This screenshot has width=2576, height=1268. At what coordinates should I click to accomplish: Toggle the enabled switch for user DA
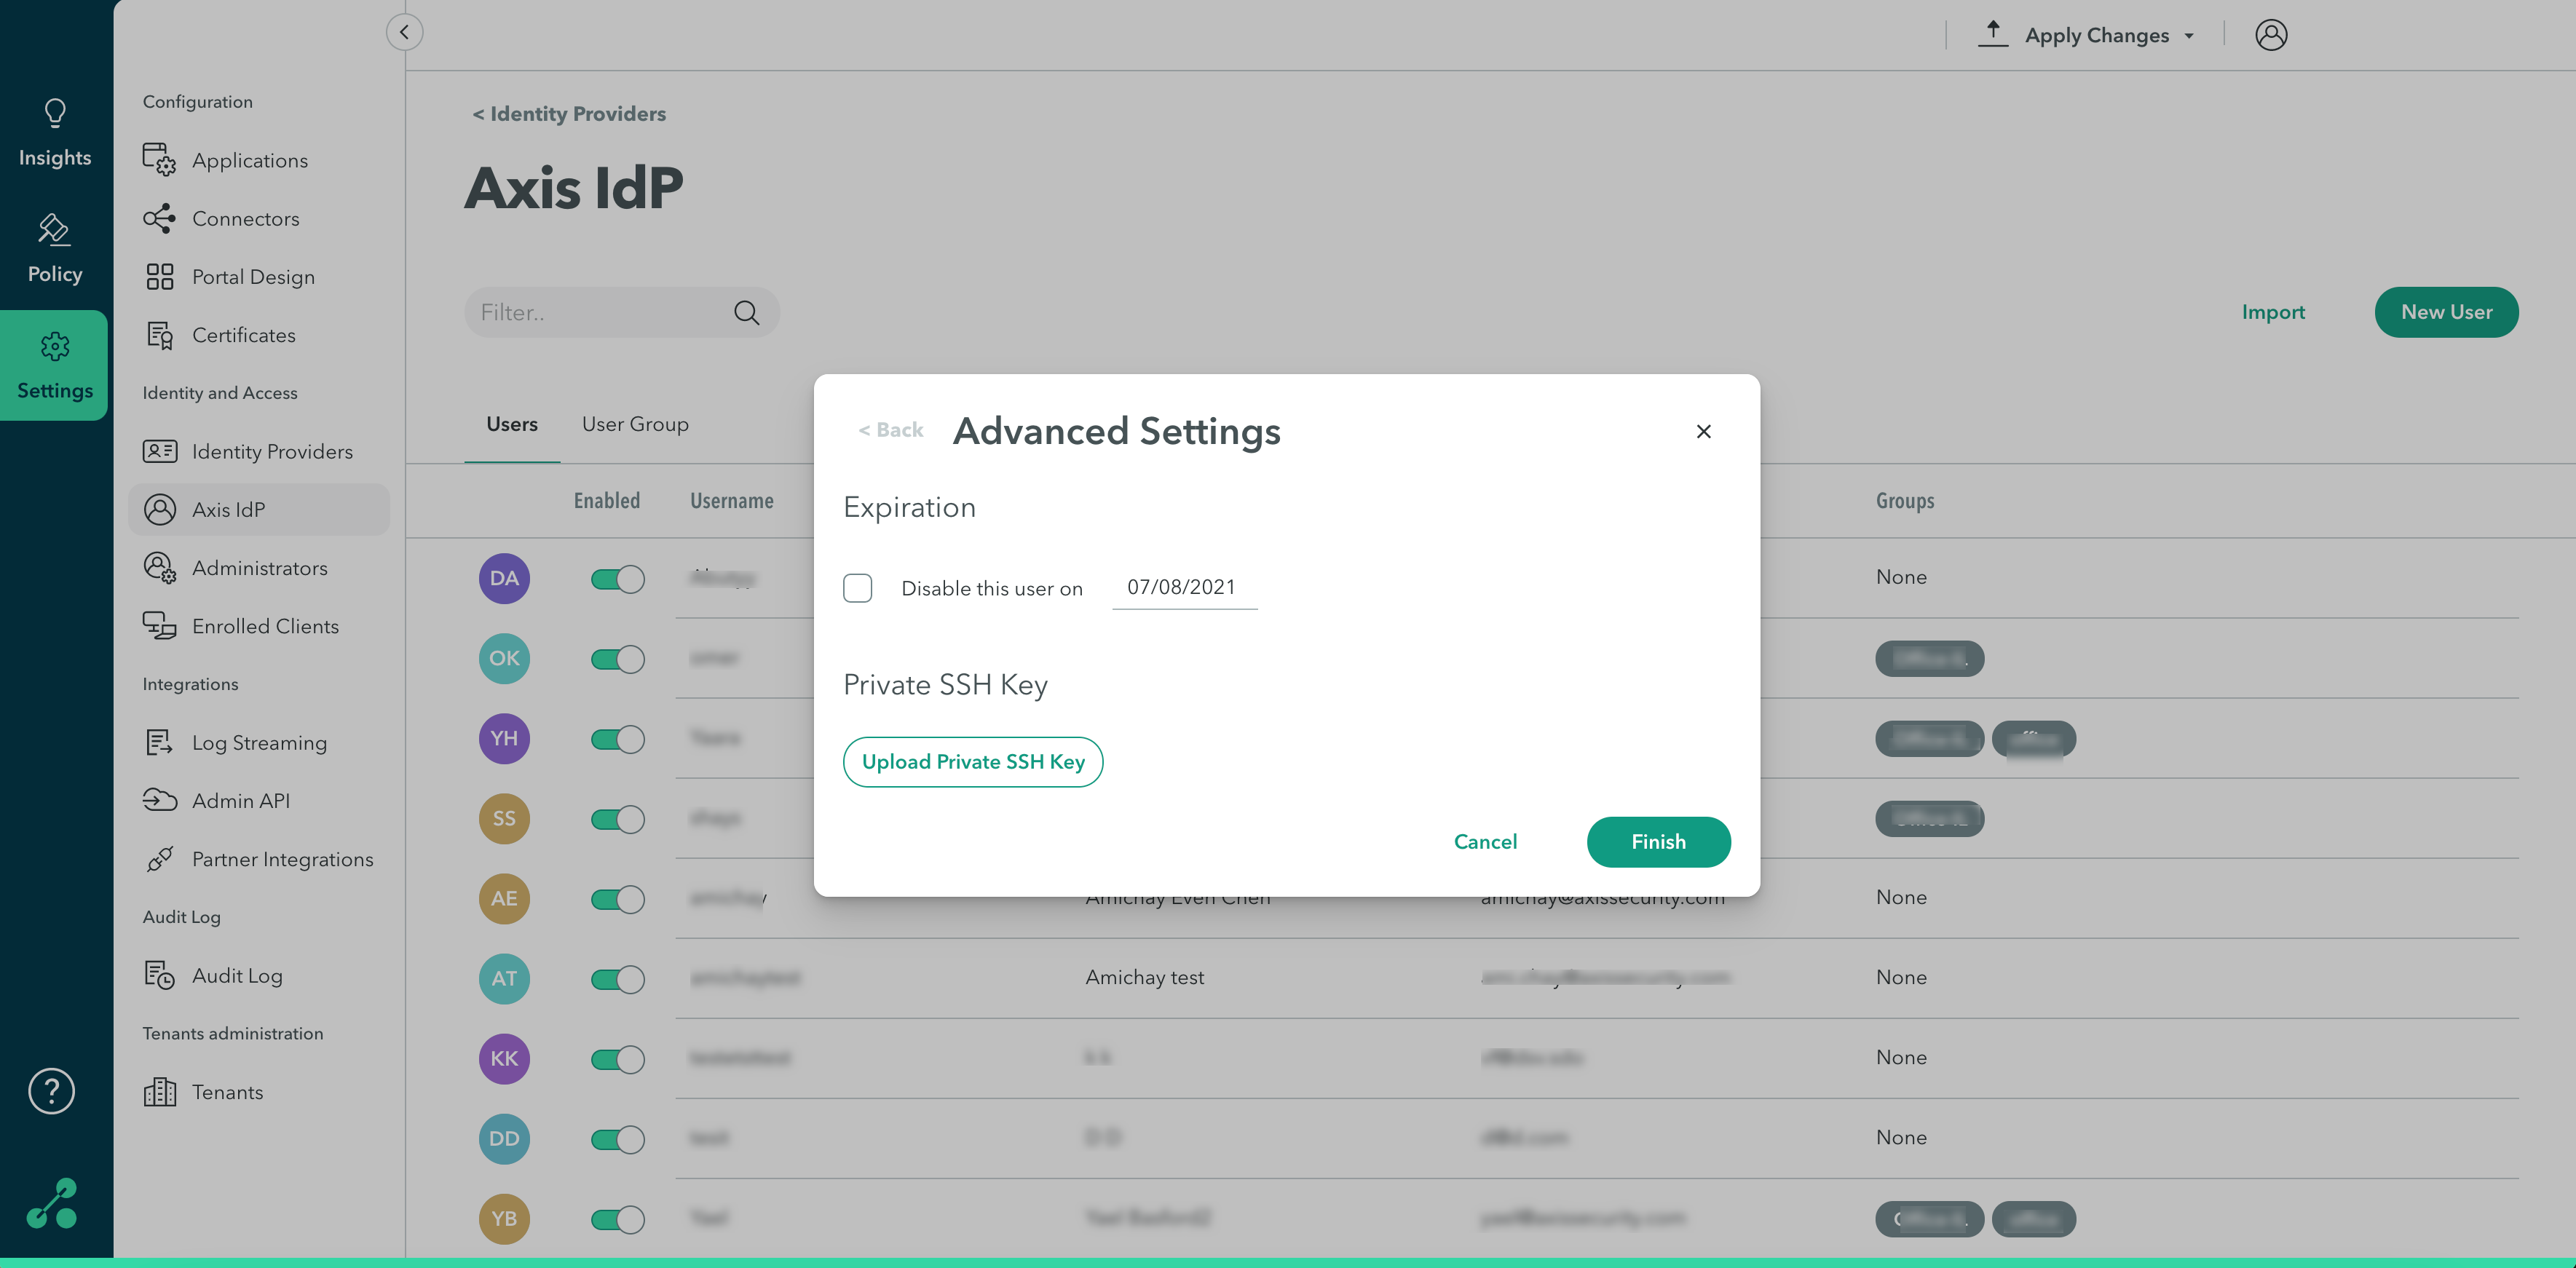(617, 579)
